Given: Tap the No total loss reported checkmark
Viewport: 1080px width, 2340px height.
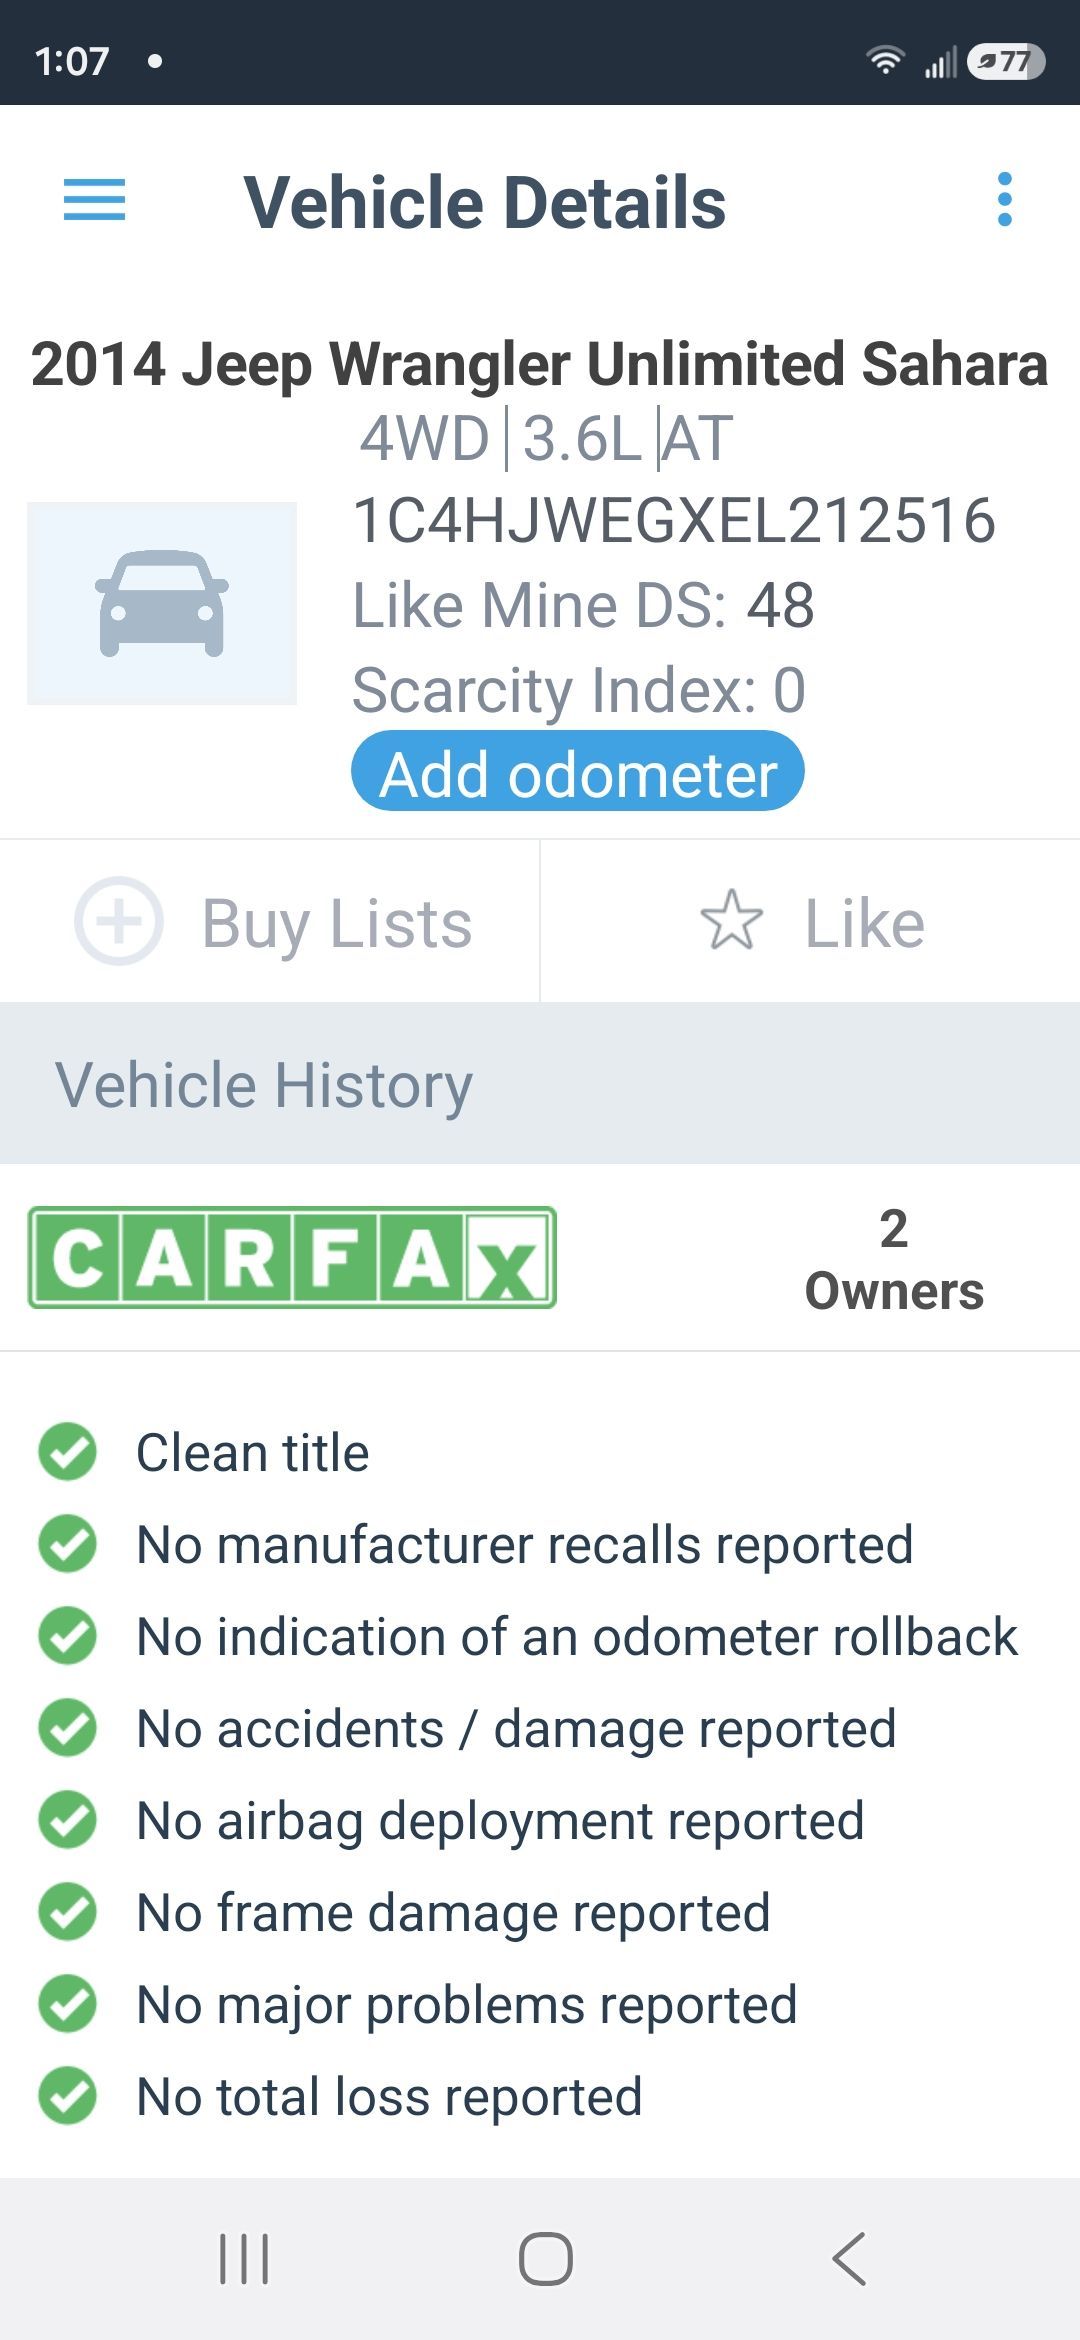Looking at the screenshot, I should tap(67, 2095).
